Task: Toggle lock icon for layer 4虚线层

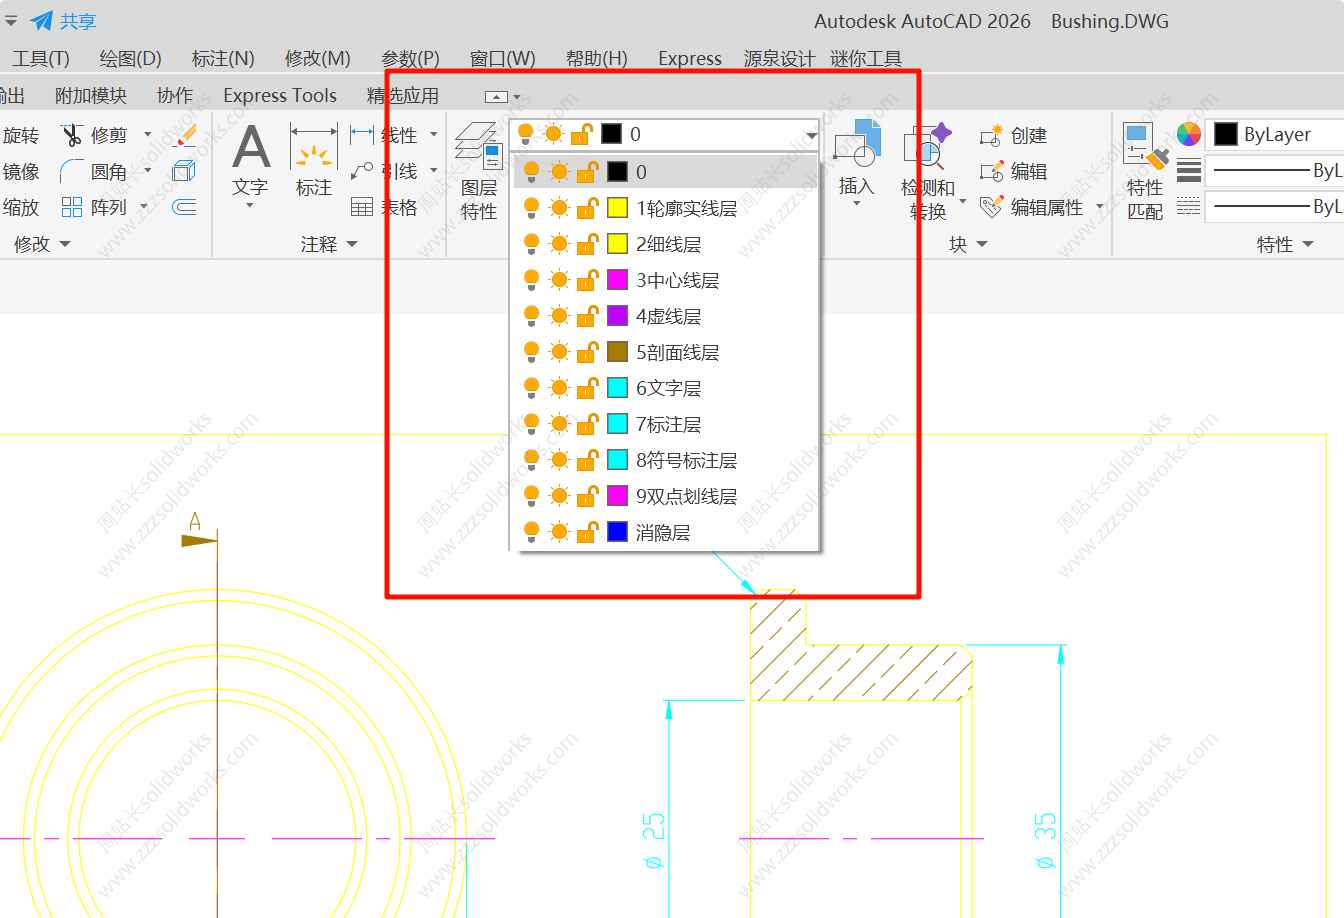Action: [x=587, y=316]
